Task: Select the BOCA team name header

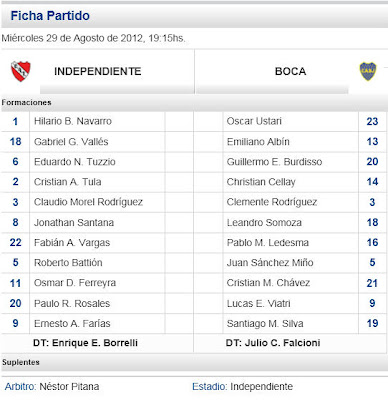Action: click(x=290, y=71)
